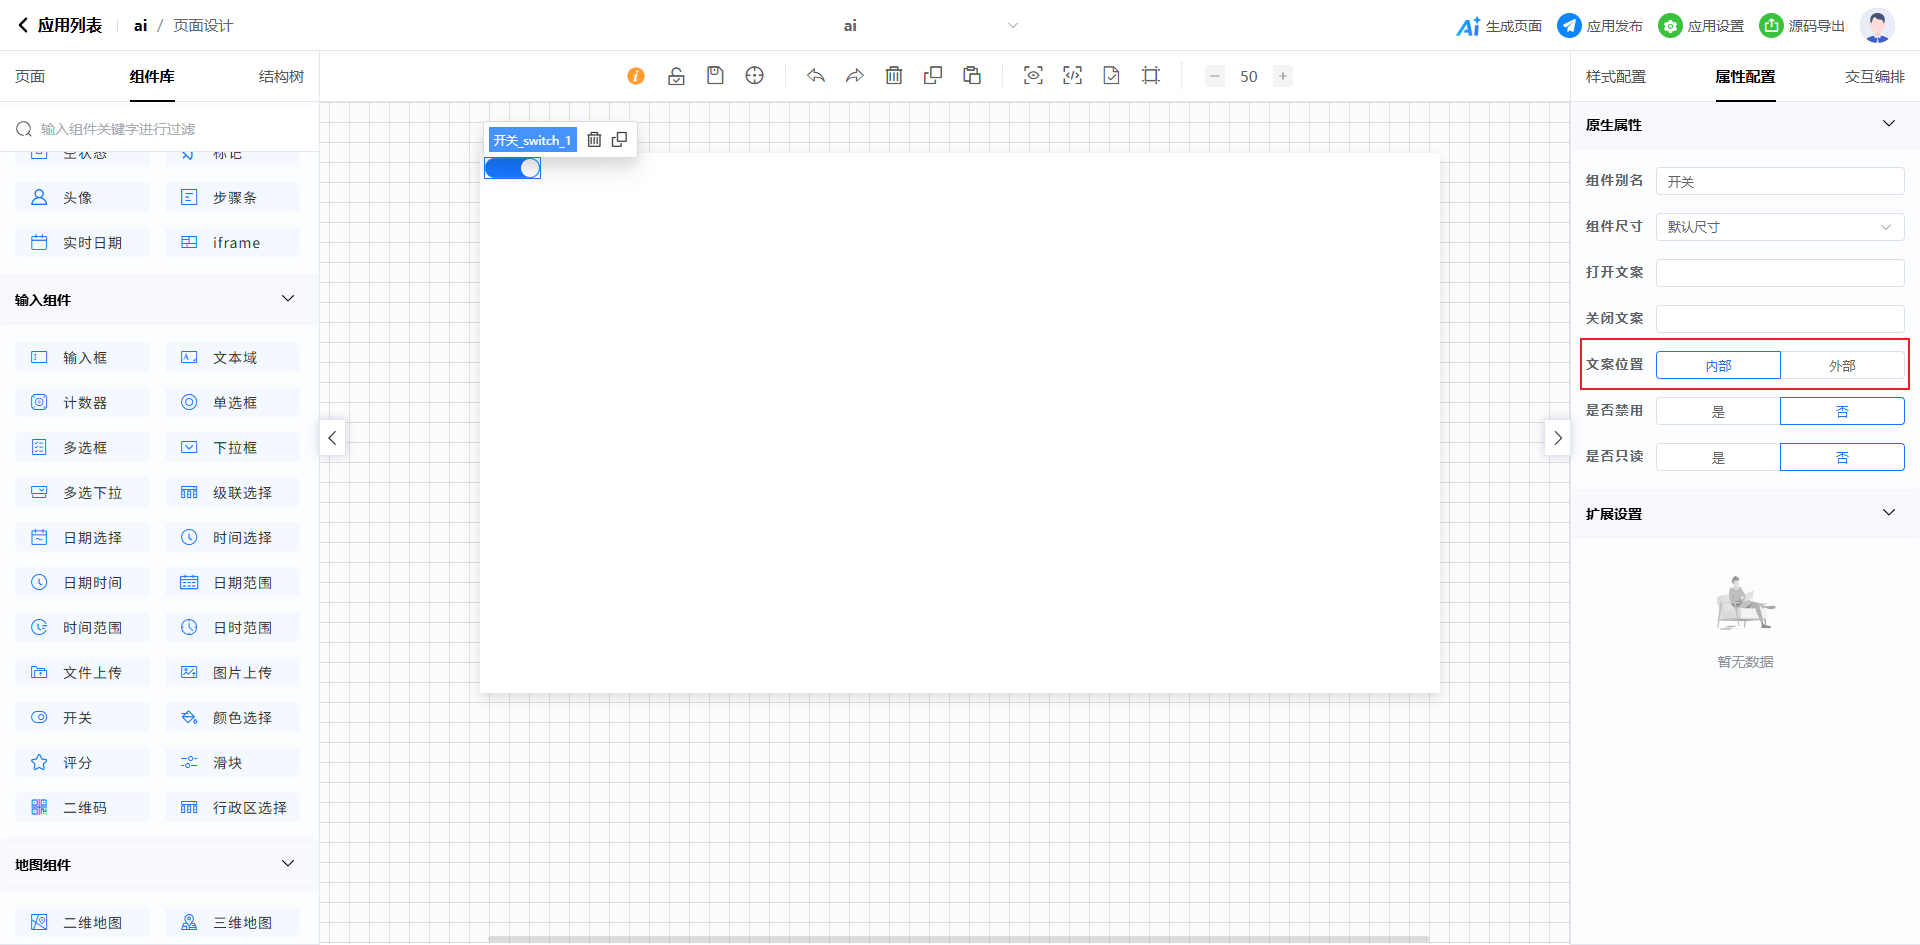Click the save icon in the toolbar
Screen dimensions: 1920x945
(x=715, y=76)
